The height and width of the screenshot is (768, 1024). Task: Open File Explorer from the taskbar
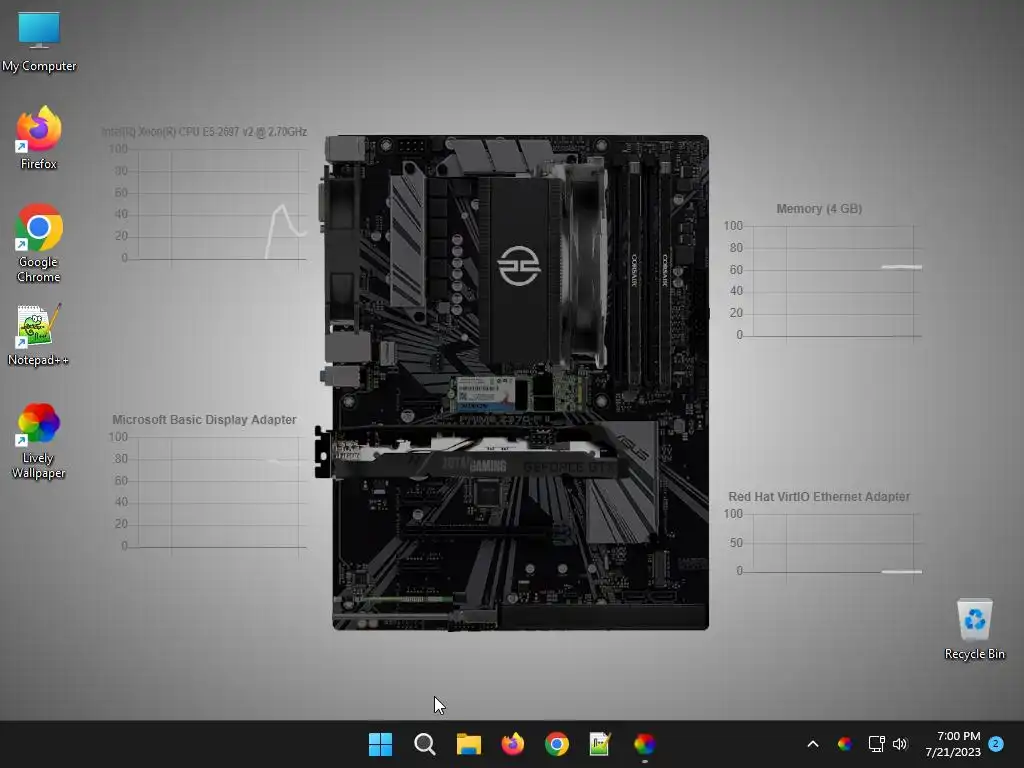pos(468,744)
